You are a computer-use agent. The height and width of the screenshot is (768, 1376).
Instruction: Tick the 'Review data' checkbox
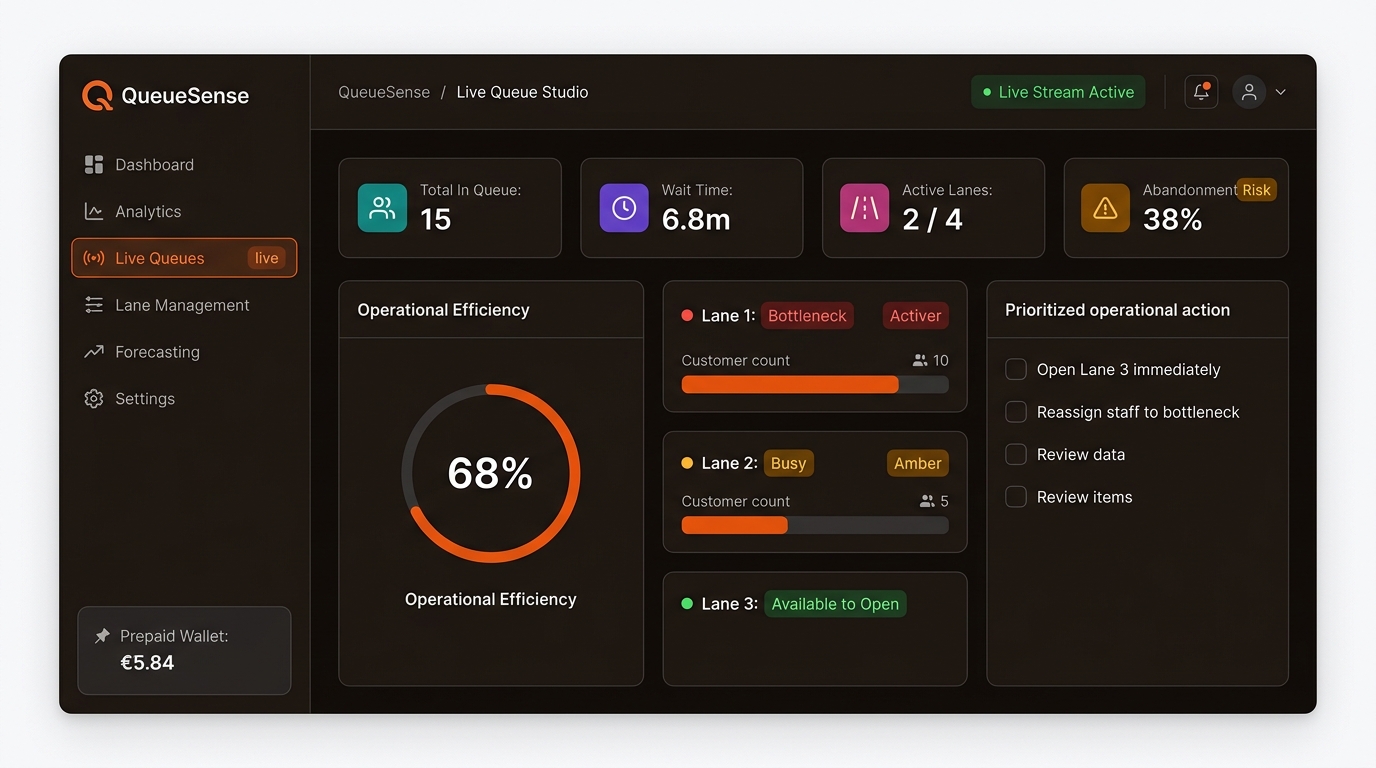(1016, 454)
